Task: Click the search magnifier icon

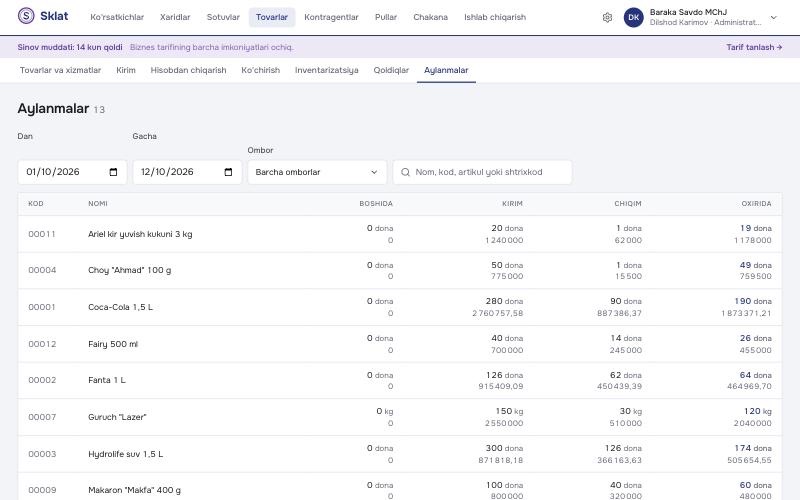Action: coord(405,172)
